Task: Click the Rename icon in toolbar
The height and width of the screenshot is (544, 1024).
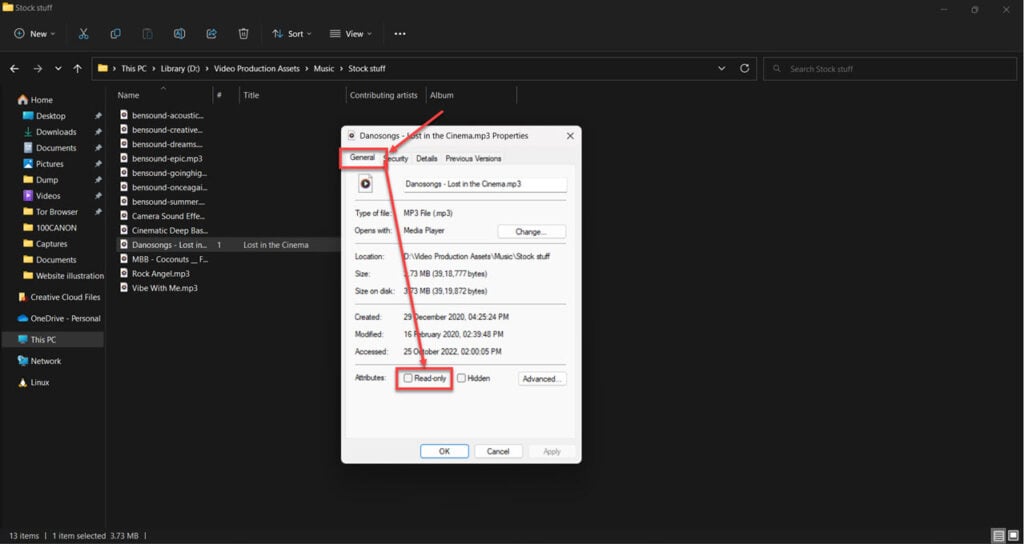Action: 179,34
